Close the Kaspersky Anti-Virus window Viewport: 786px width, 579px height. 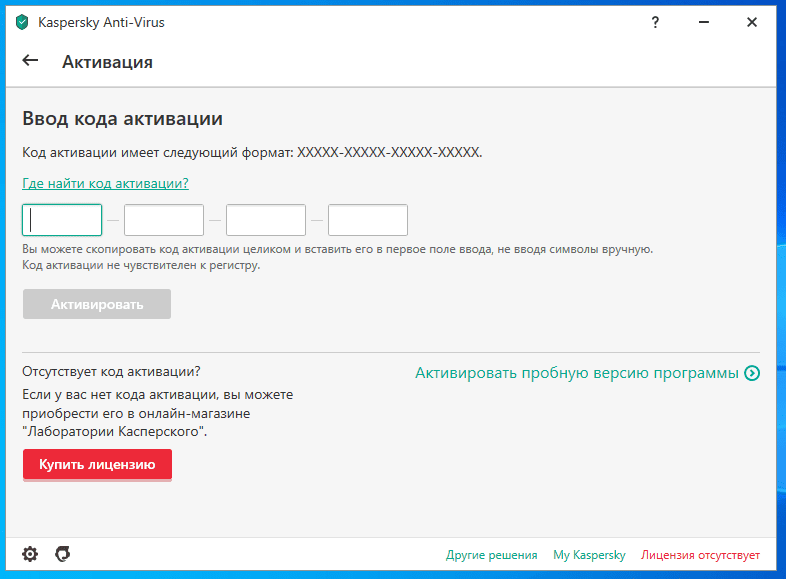point(752,22)
